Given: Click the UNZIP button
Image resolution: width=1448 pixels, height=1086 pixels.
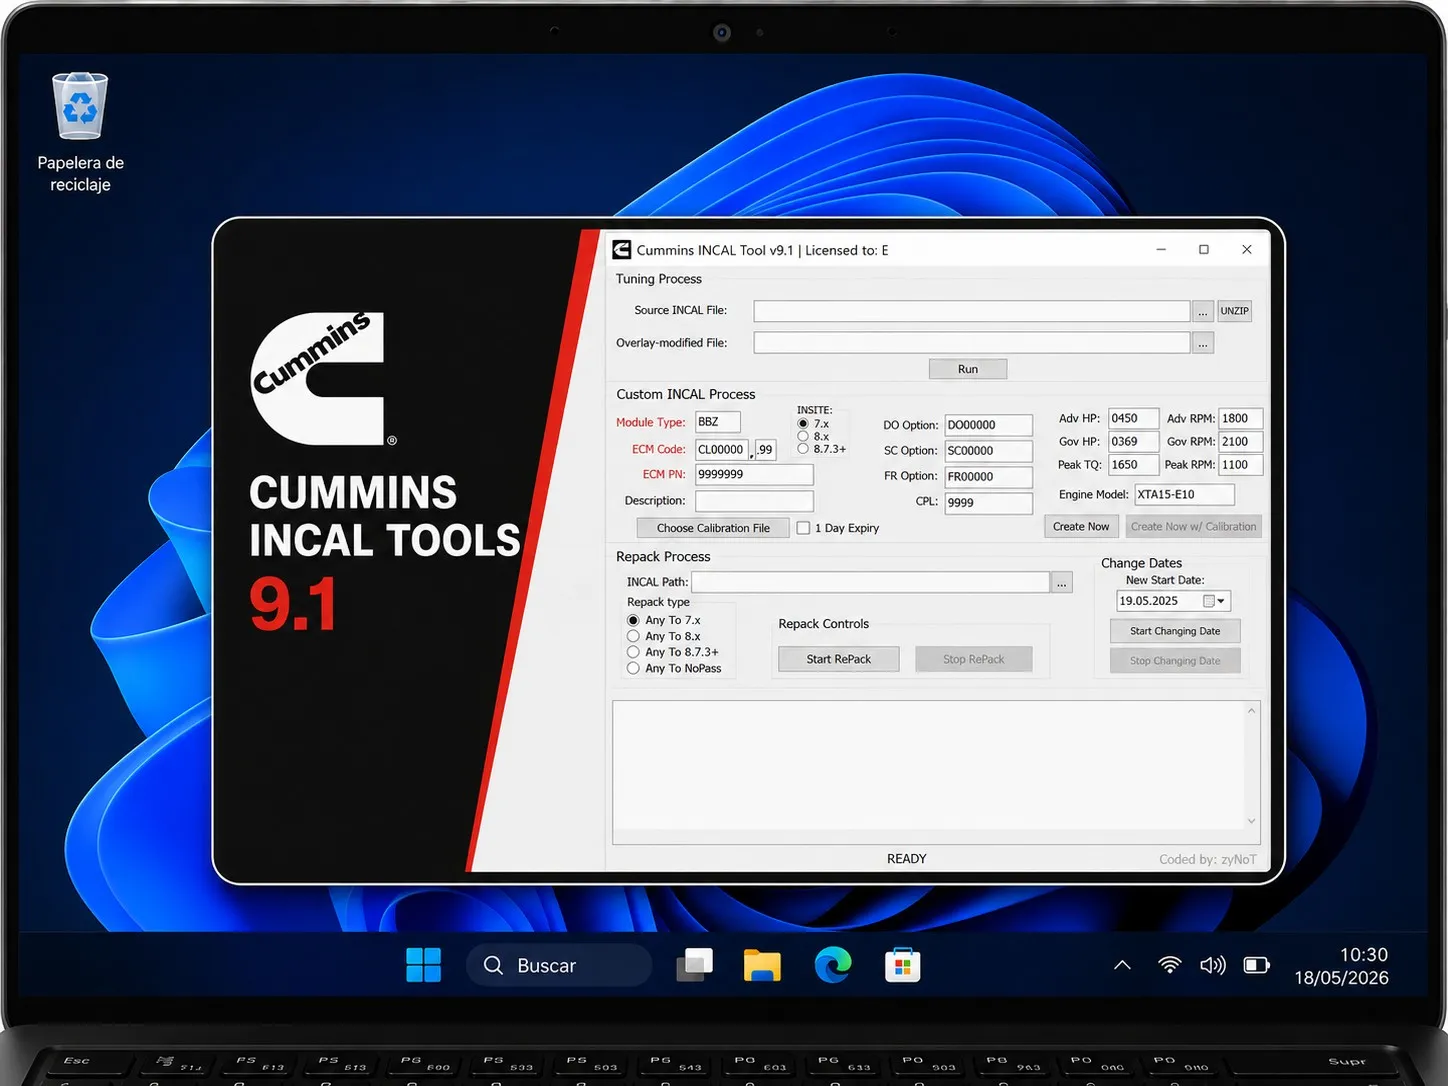Looking at the screenshot, I should (1234, 311).
